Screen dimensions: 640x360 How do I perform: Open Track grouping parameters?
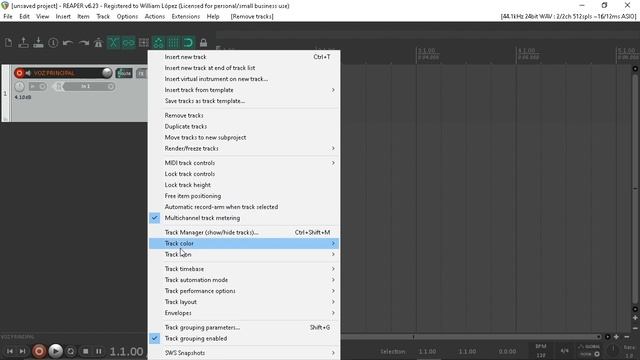pos(244,327)
